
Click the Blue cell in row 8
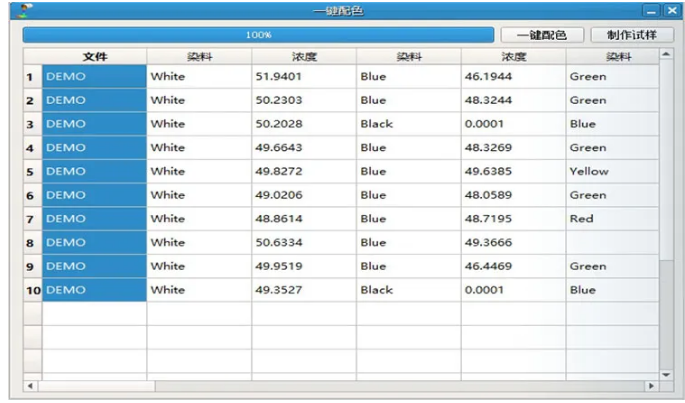point(408,243)
